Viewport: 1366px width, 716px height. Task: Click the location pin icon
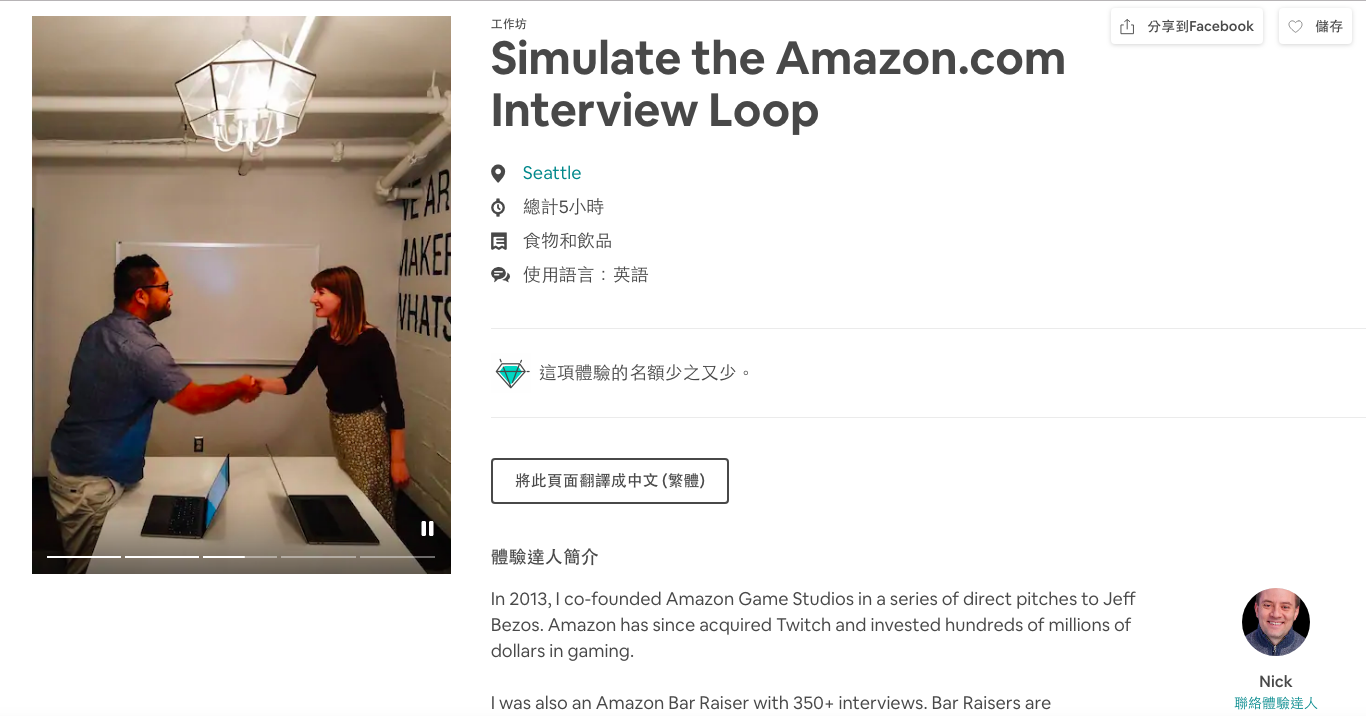(x=498, y=174)
